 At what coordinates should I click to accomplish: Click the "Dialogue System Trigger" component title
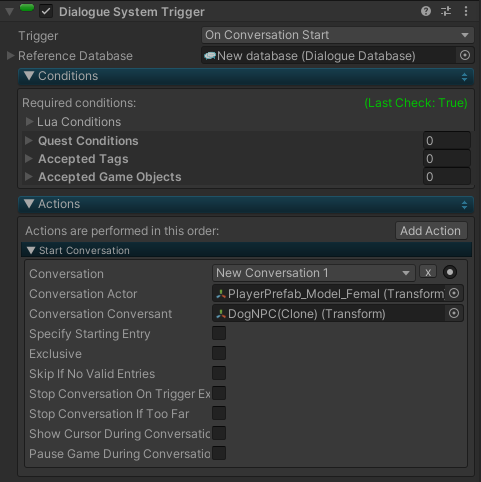132,12
